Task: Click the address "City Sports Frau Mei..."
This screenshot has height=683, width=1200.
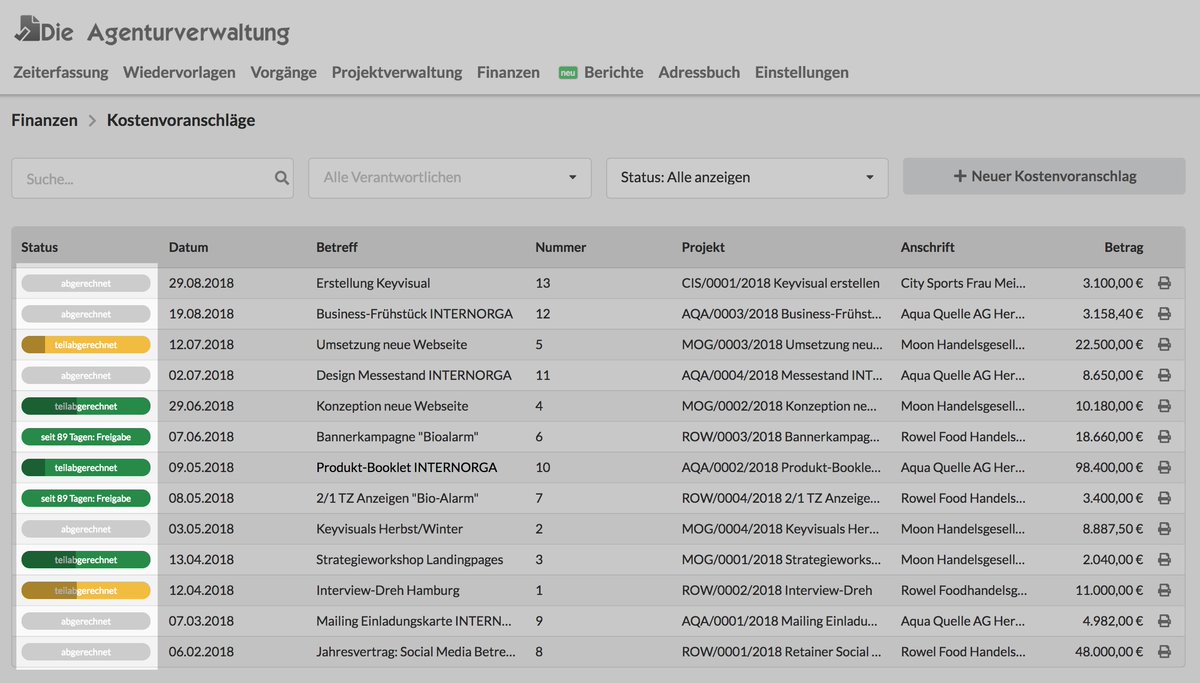Action: (962, 283)
